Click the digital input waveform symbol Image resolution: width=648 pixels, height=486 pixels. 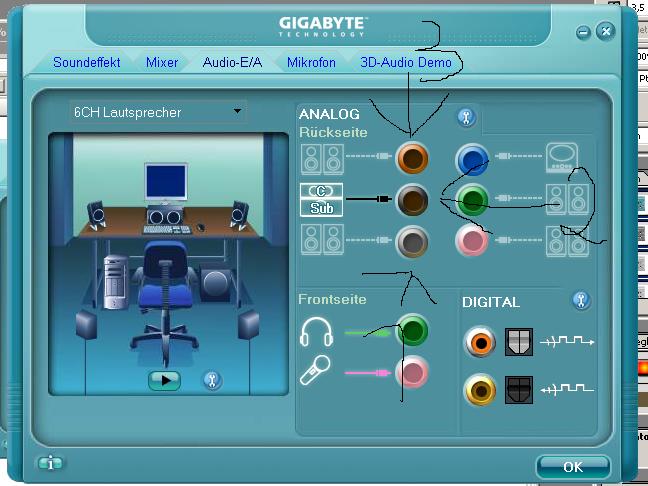pyautogui.click(x=567, y=389)
